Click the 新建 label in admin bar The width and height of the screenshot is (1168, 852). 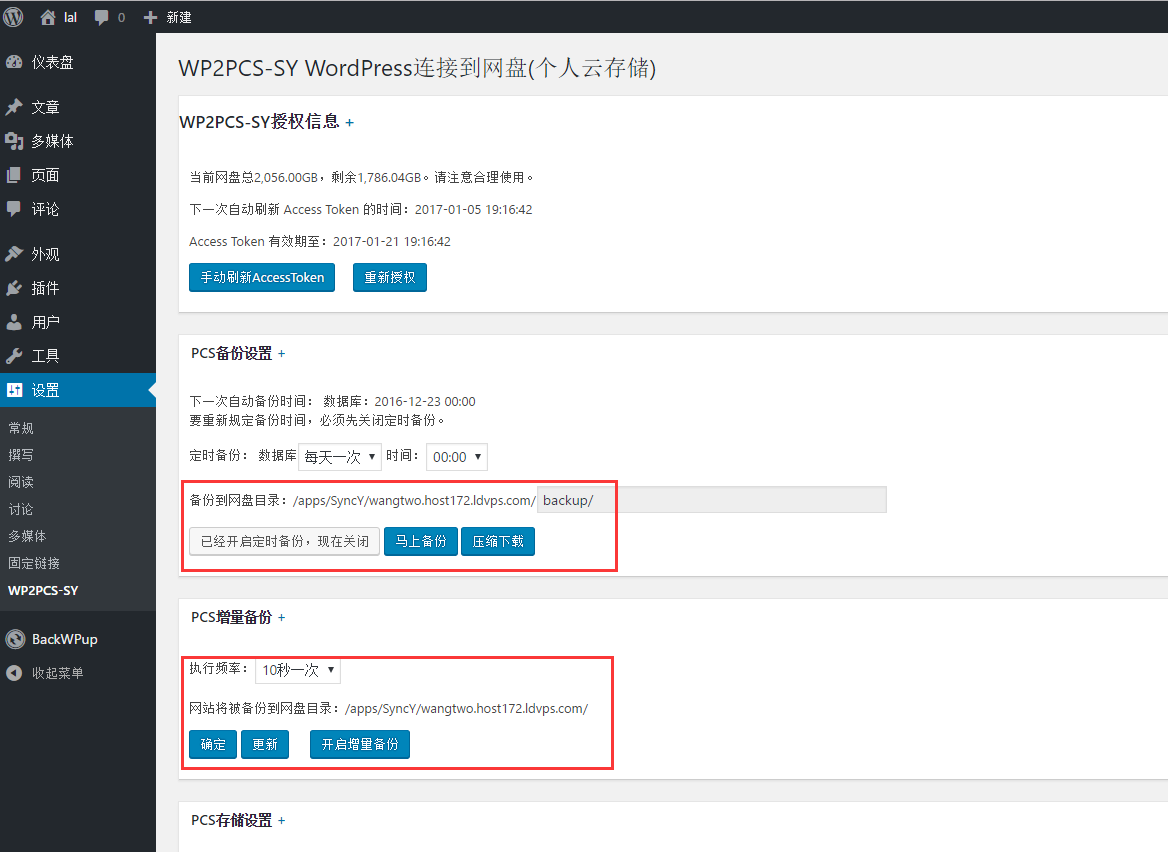point(179,17)
